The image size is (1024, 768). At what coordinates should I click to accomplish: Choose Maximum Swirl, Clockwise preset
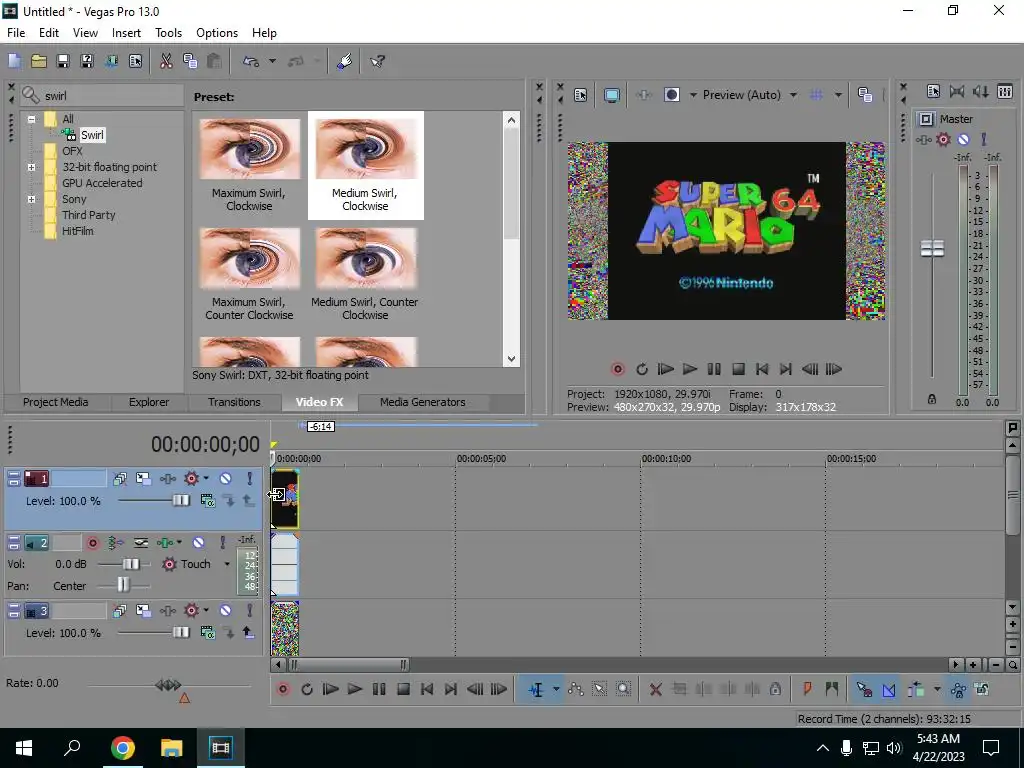coord(249,165)
